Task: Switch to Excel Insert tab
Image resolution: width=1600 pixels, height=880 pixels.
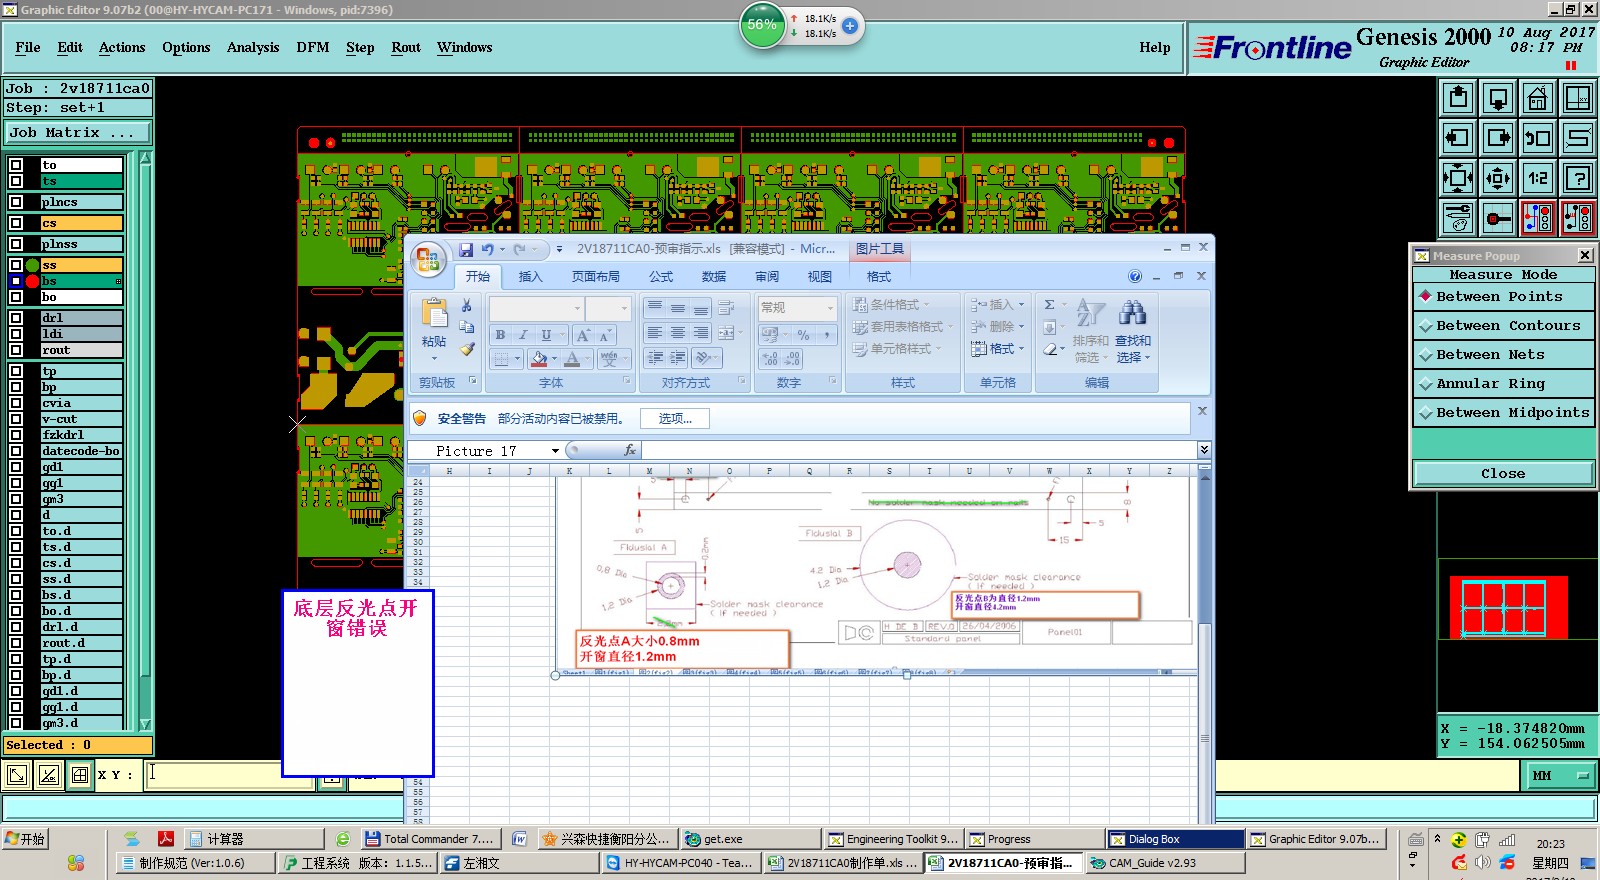Action: click(530, 276)
